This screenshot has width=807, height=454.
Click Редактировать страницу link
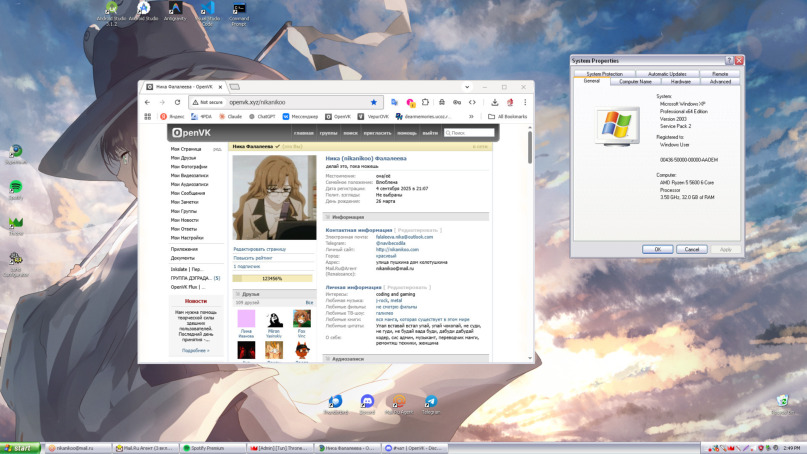(260, 249)
